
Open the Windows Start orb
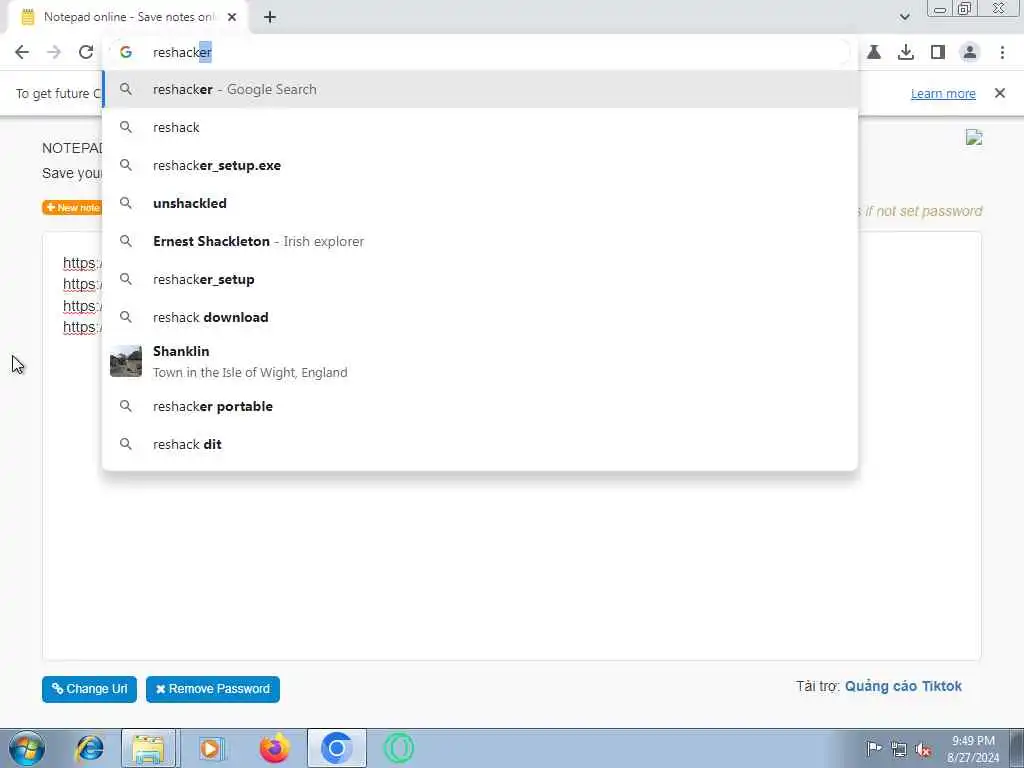(27, 748)
